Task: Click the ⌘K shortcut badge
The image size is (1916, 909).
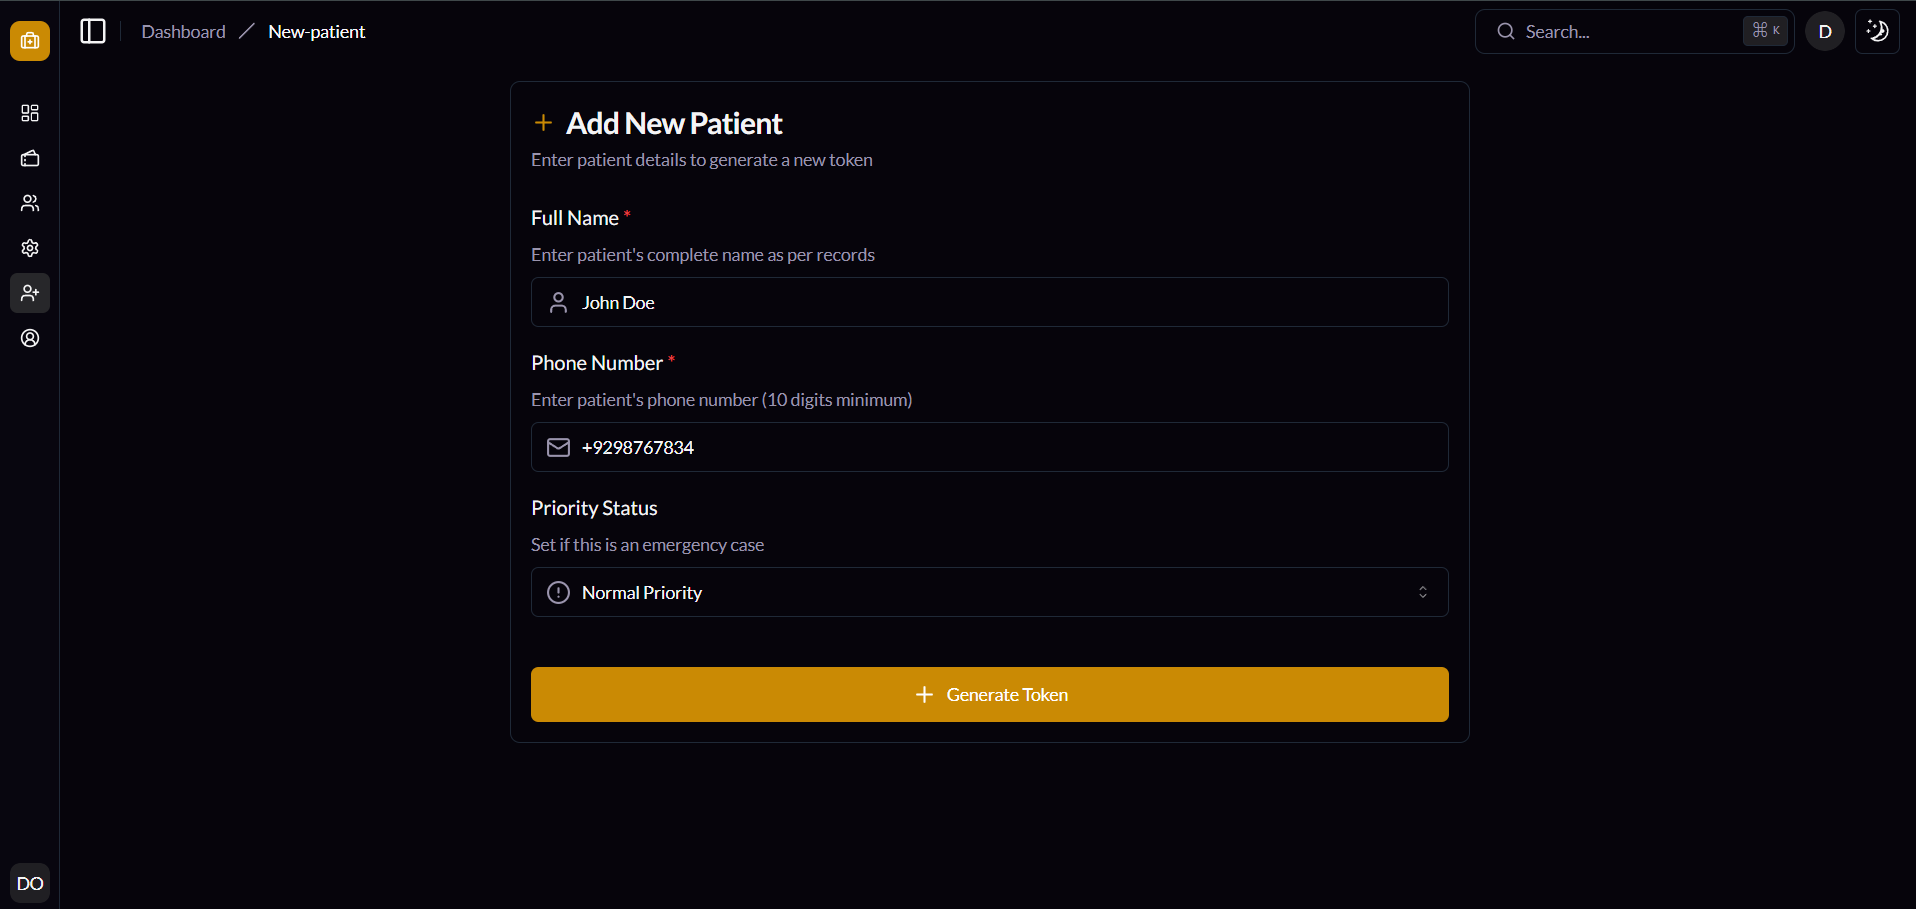Action: (x=1765, y=31)
